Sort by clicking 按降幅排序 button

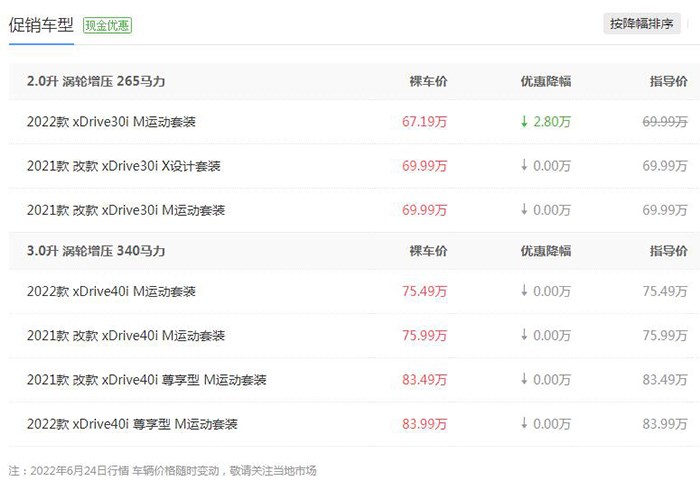click(642, 24)
